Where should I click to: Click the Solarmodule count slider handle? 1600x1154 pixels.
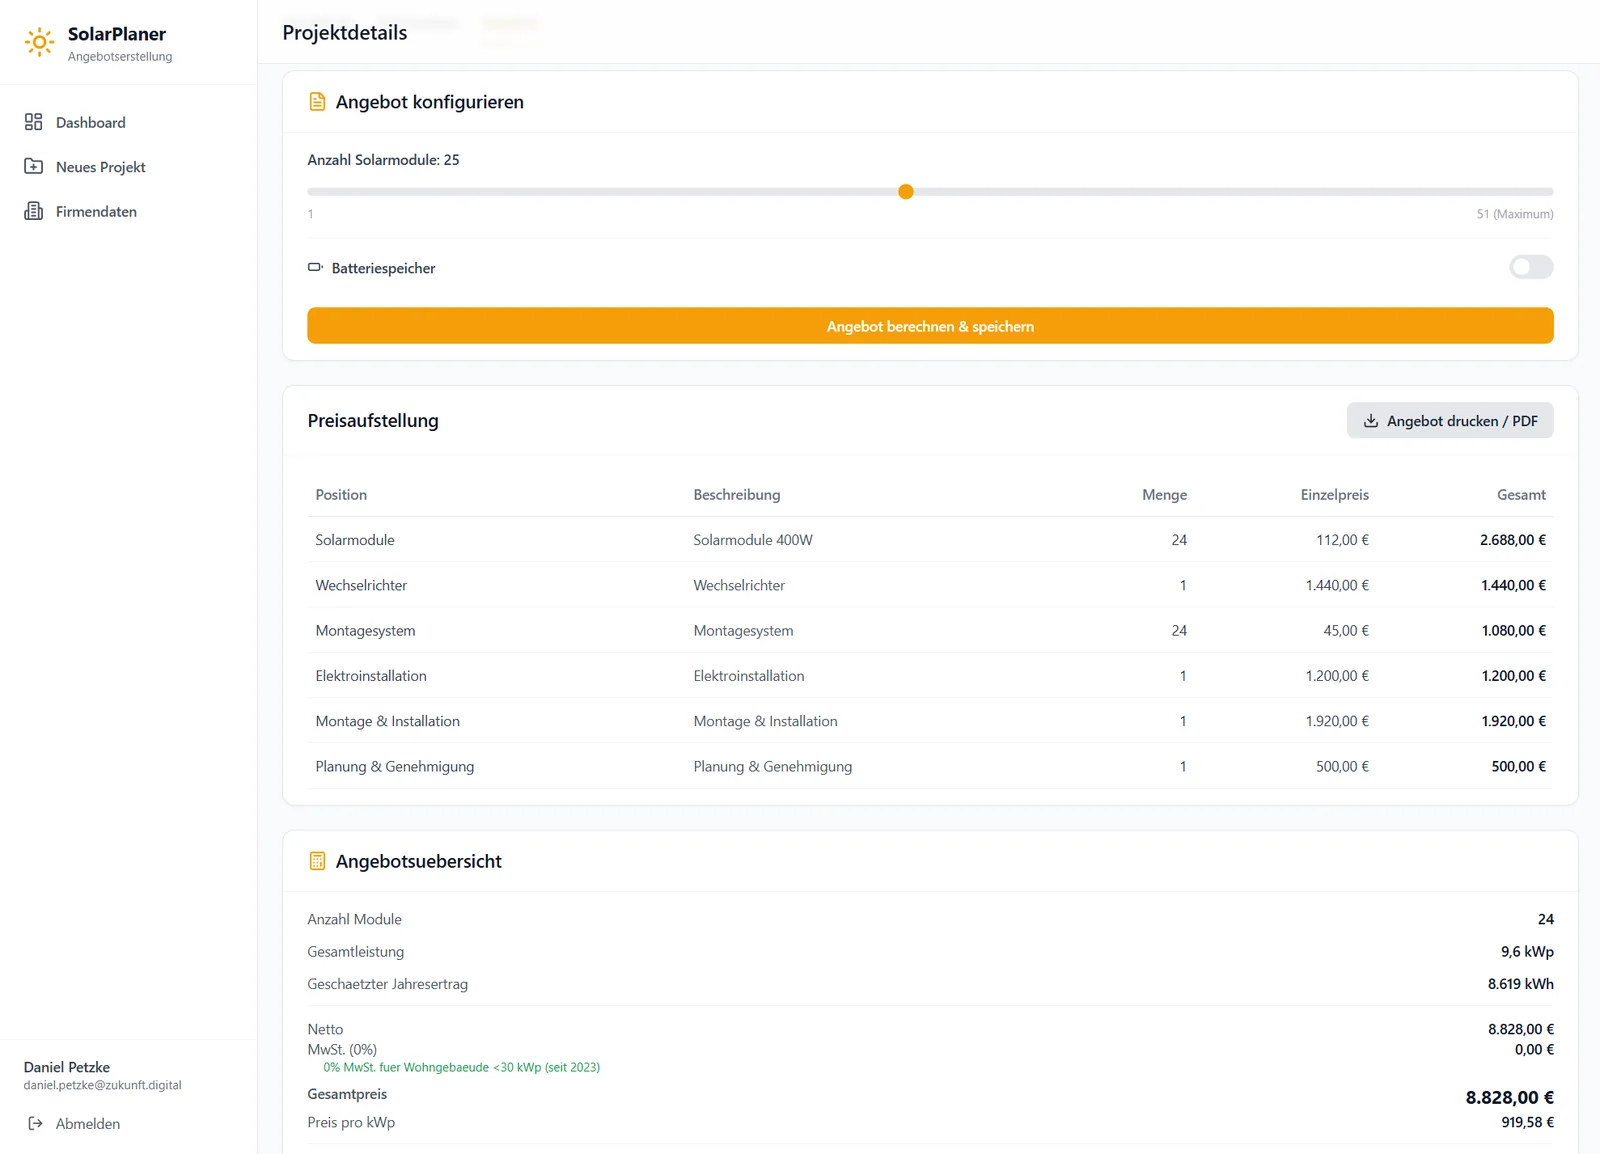click(906, 192)
